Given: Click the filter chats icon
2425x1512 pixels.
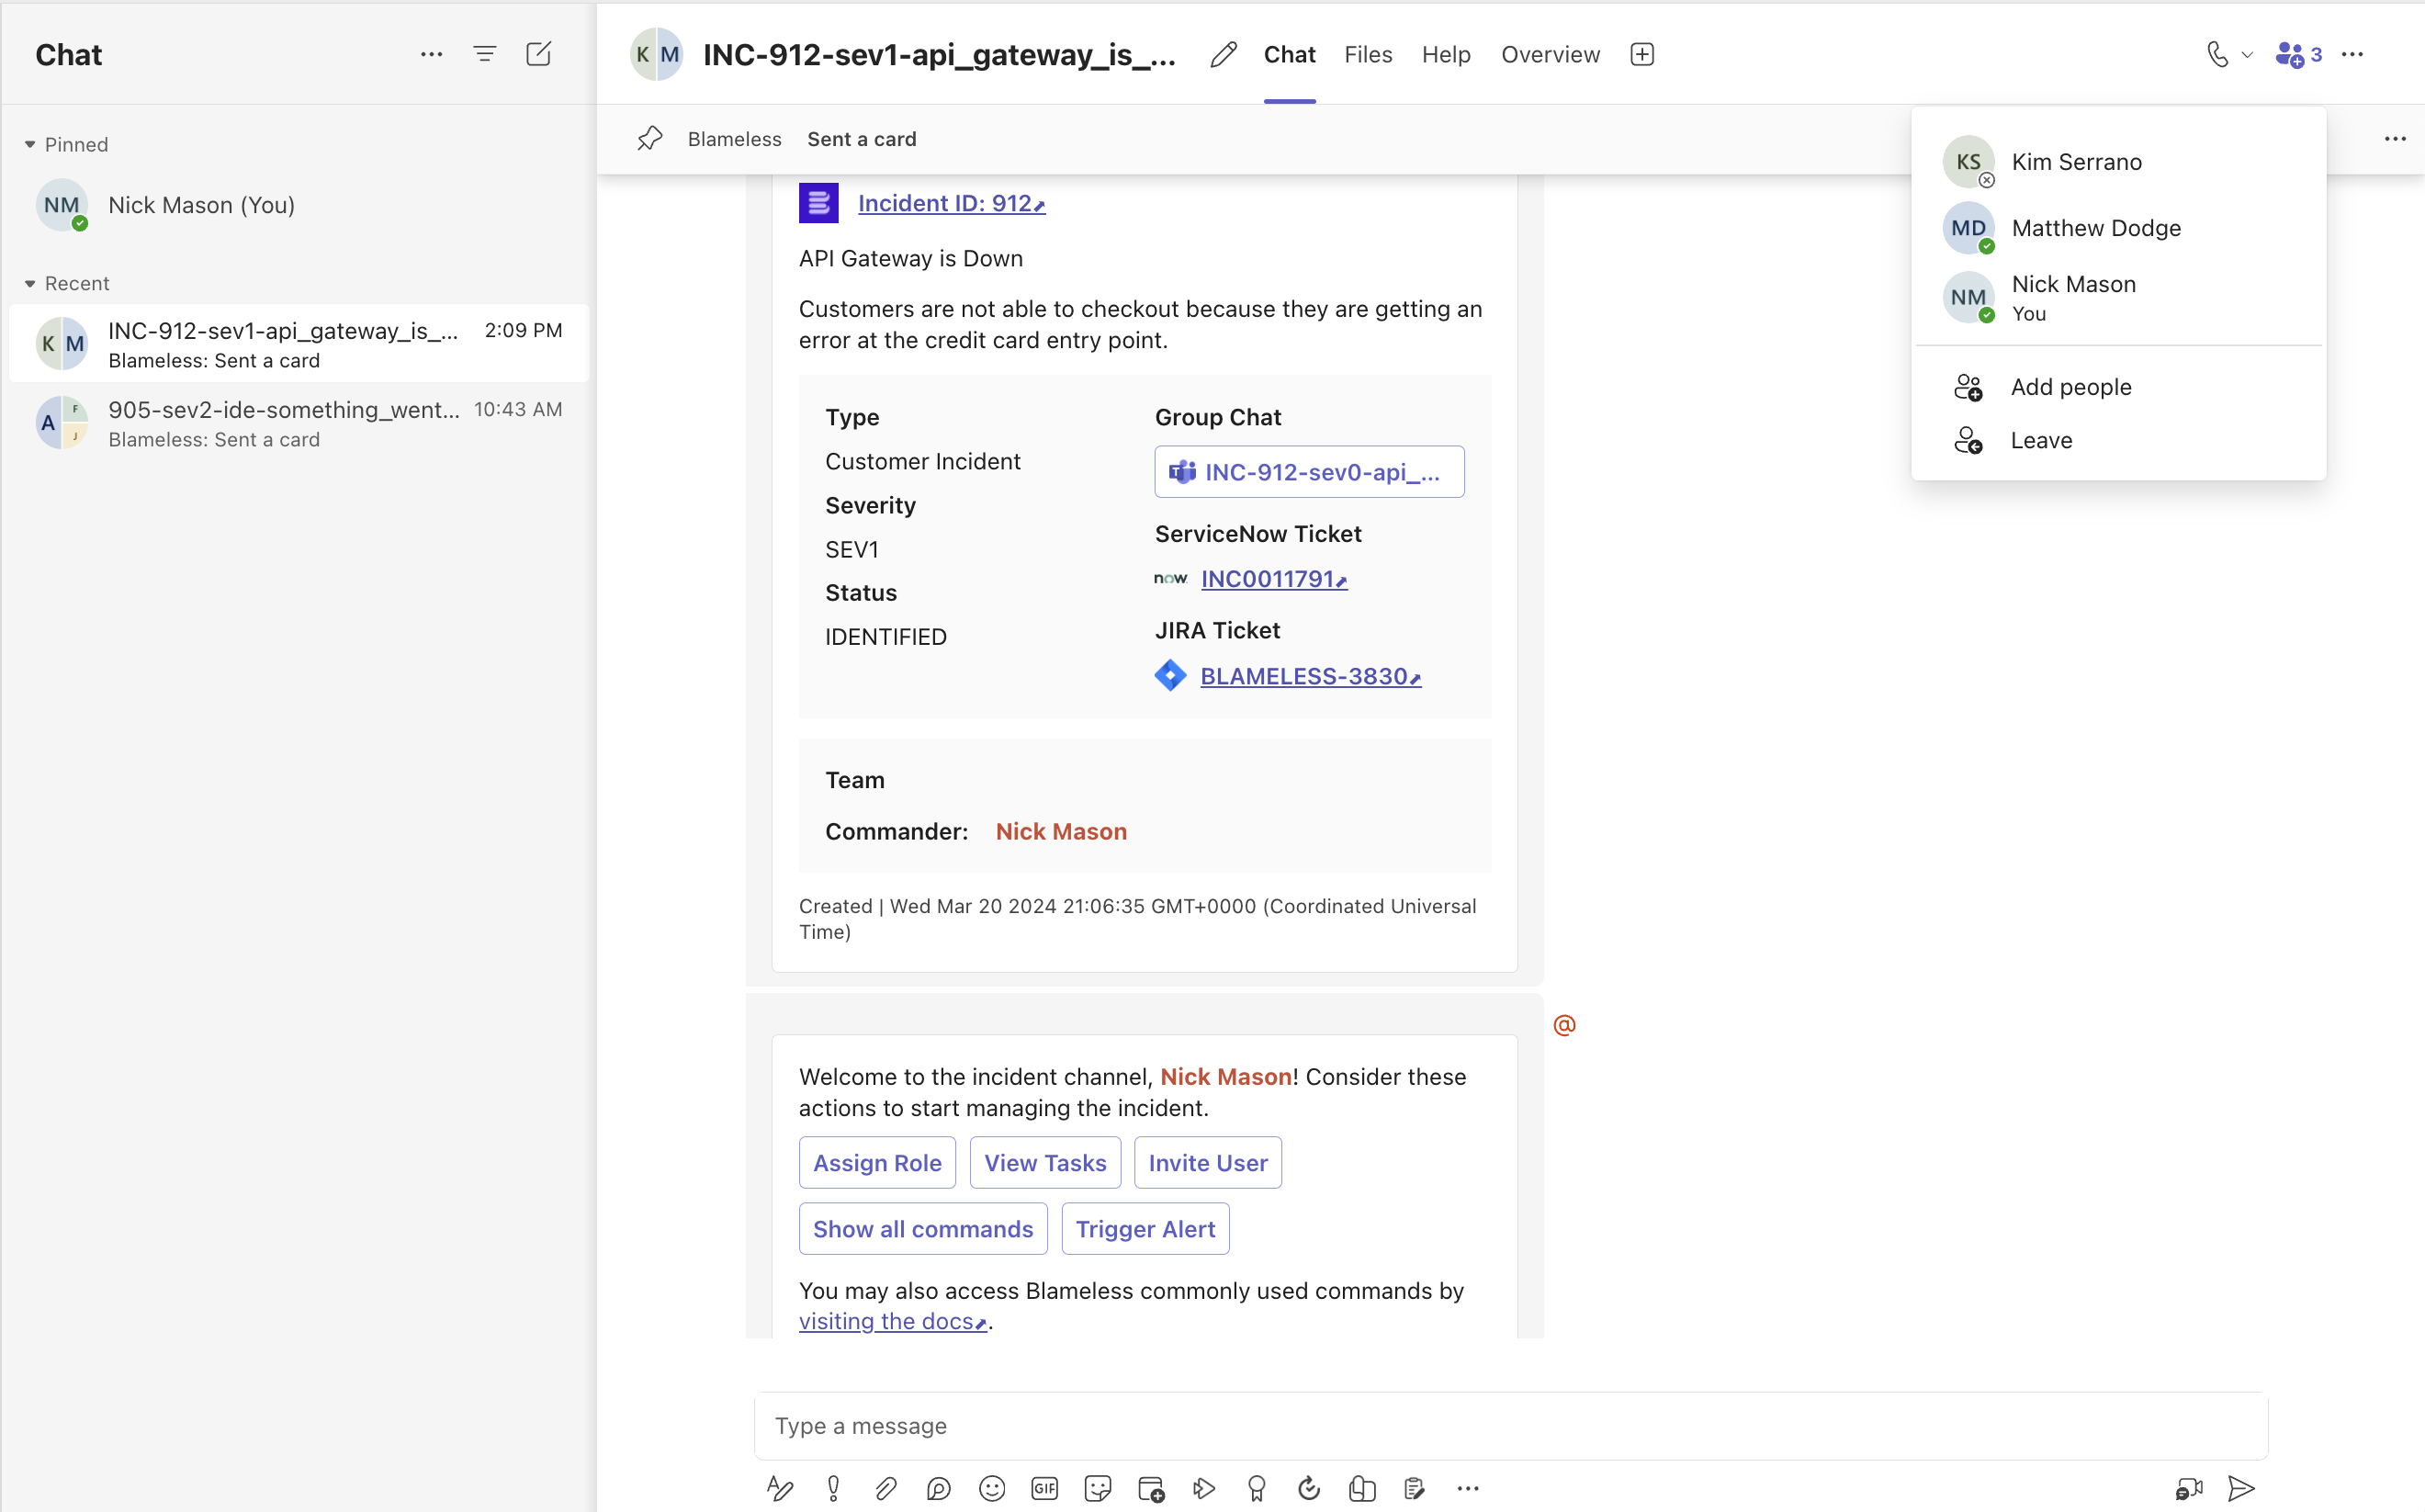Looking at the screenshot, I should 485,54.
